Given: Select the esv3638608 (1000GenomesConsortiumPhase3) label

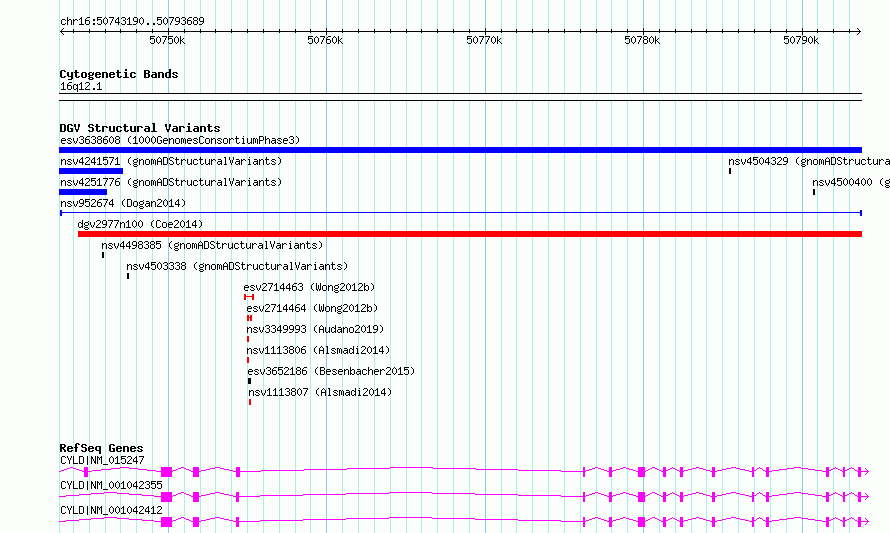Looking at the screenshot, I should pyautogui.click(x=180, y=140).
